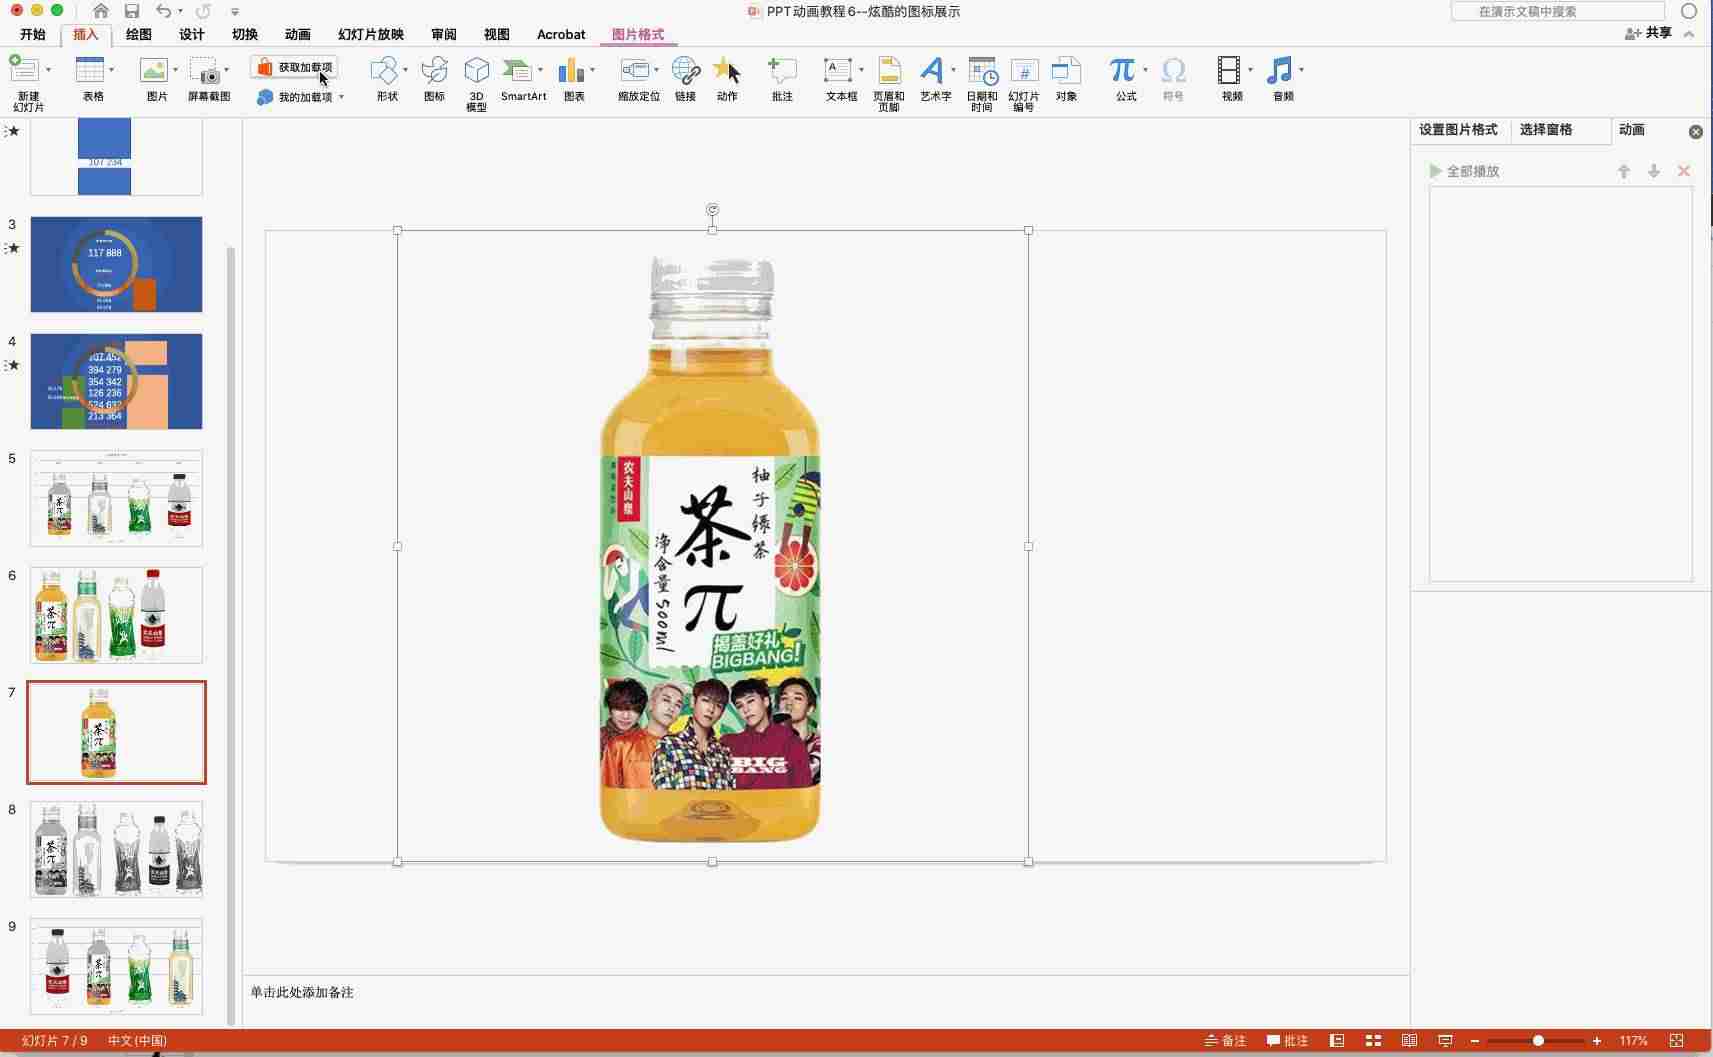Screen dimensions: 1713x1057
Task: Move animation down with the down arrow
Action: click(1654, 171)
